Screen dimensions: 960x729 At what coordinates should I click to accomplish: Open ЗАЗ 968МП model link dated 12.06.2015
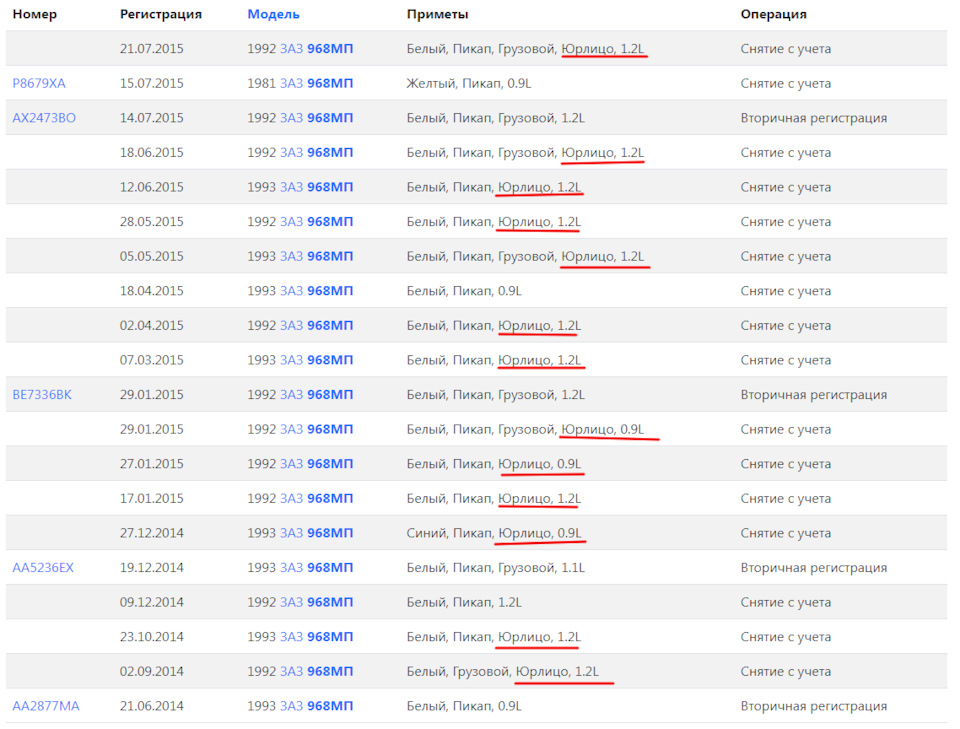(317, 187)
